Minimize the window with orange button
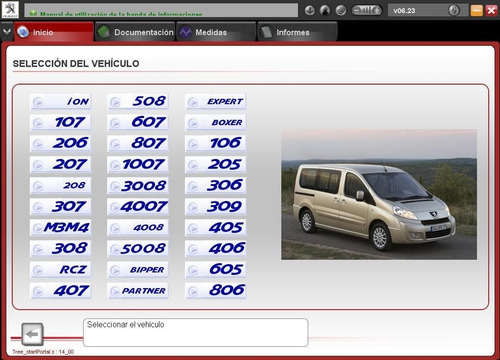 [x=477, y=10]
